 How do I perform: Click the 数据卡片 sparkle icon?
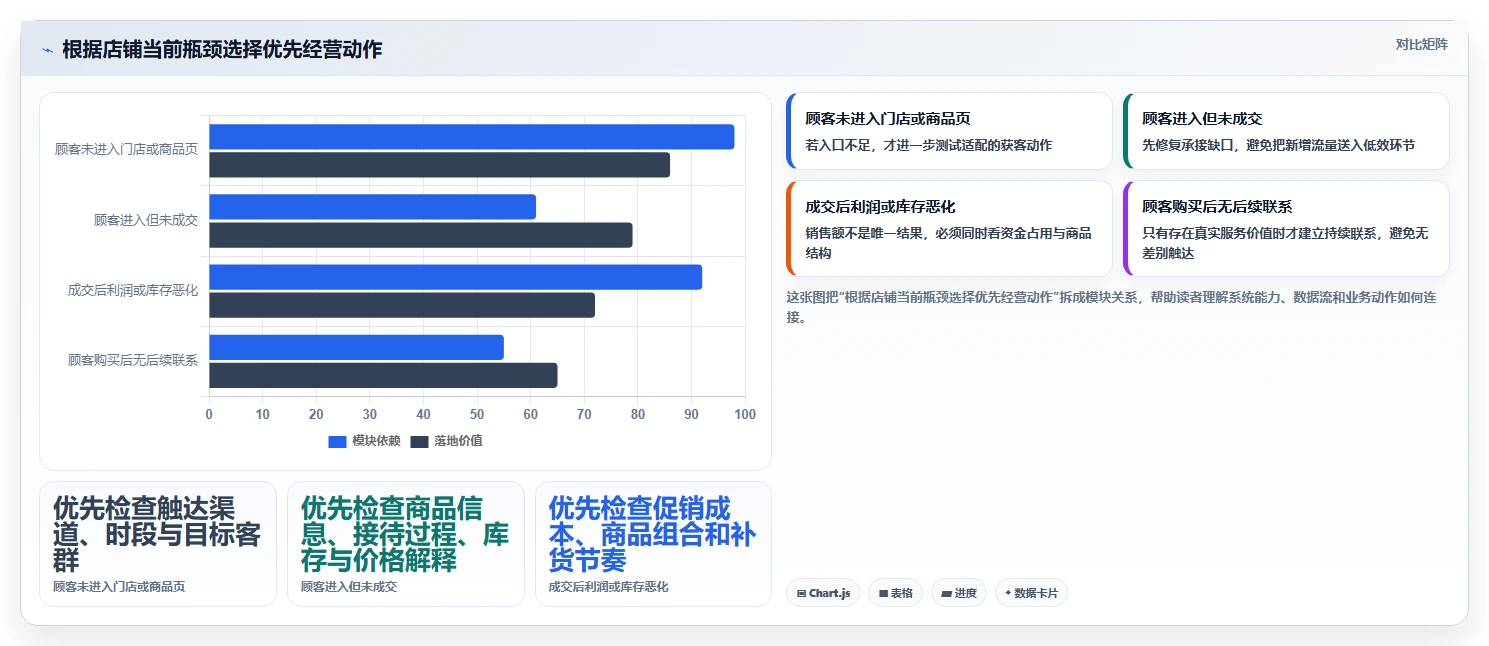pos(1008,593)
